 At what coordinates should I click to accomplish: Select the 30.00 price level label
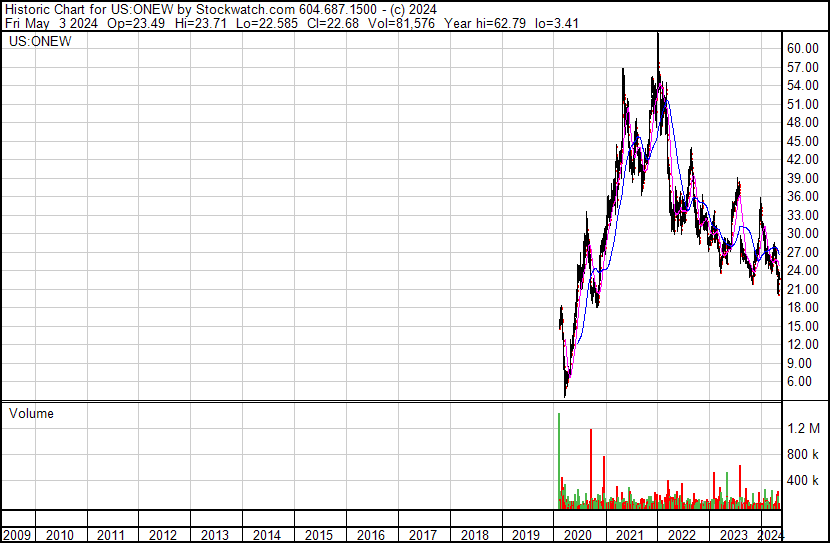(803, 233)
